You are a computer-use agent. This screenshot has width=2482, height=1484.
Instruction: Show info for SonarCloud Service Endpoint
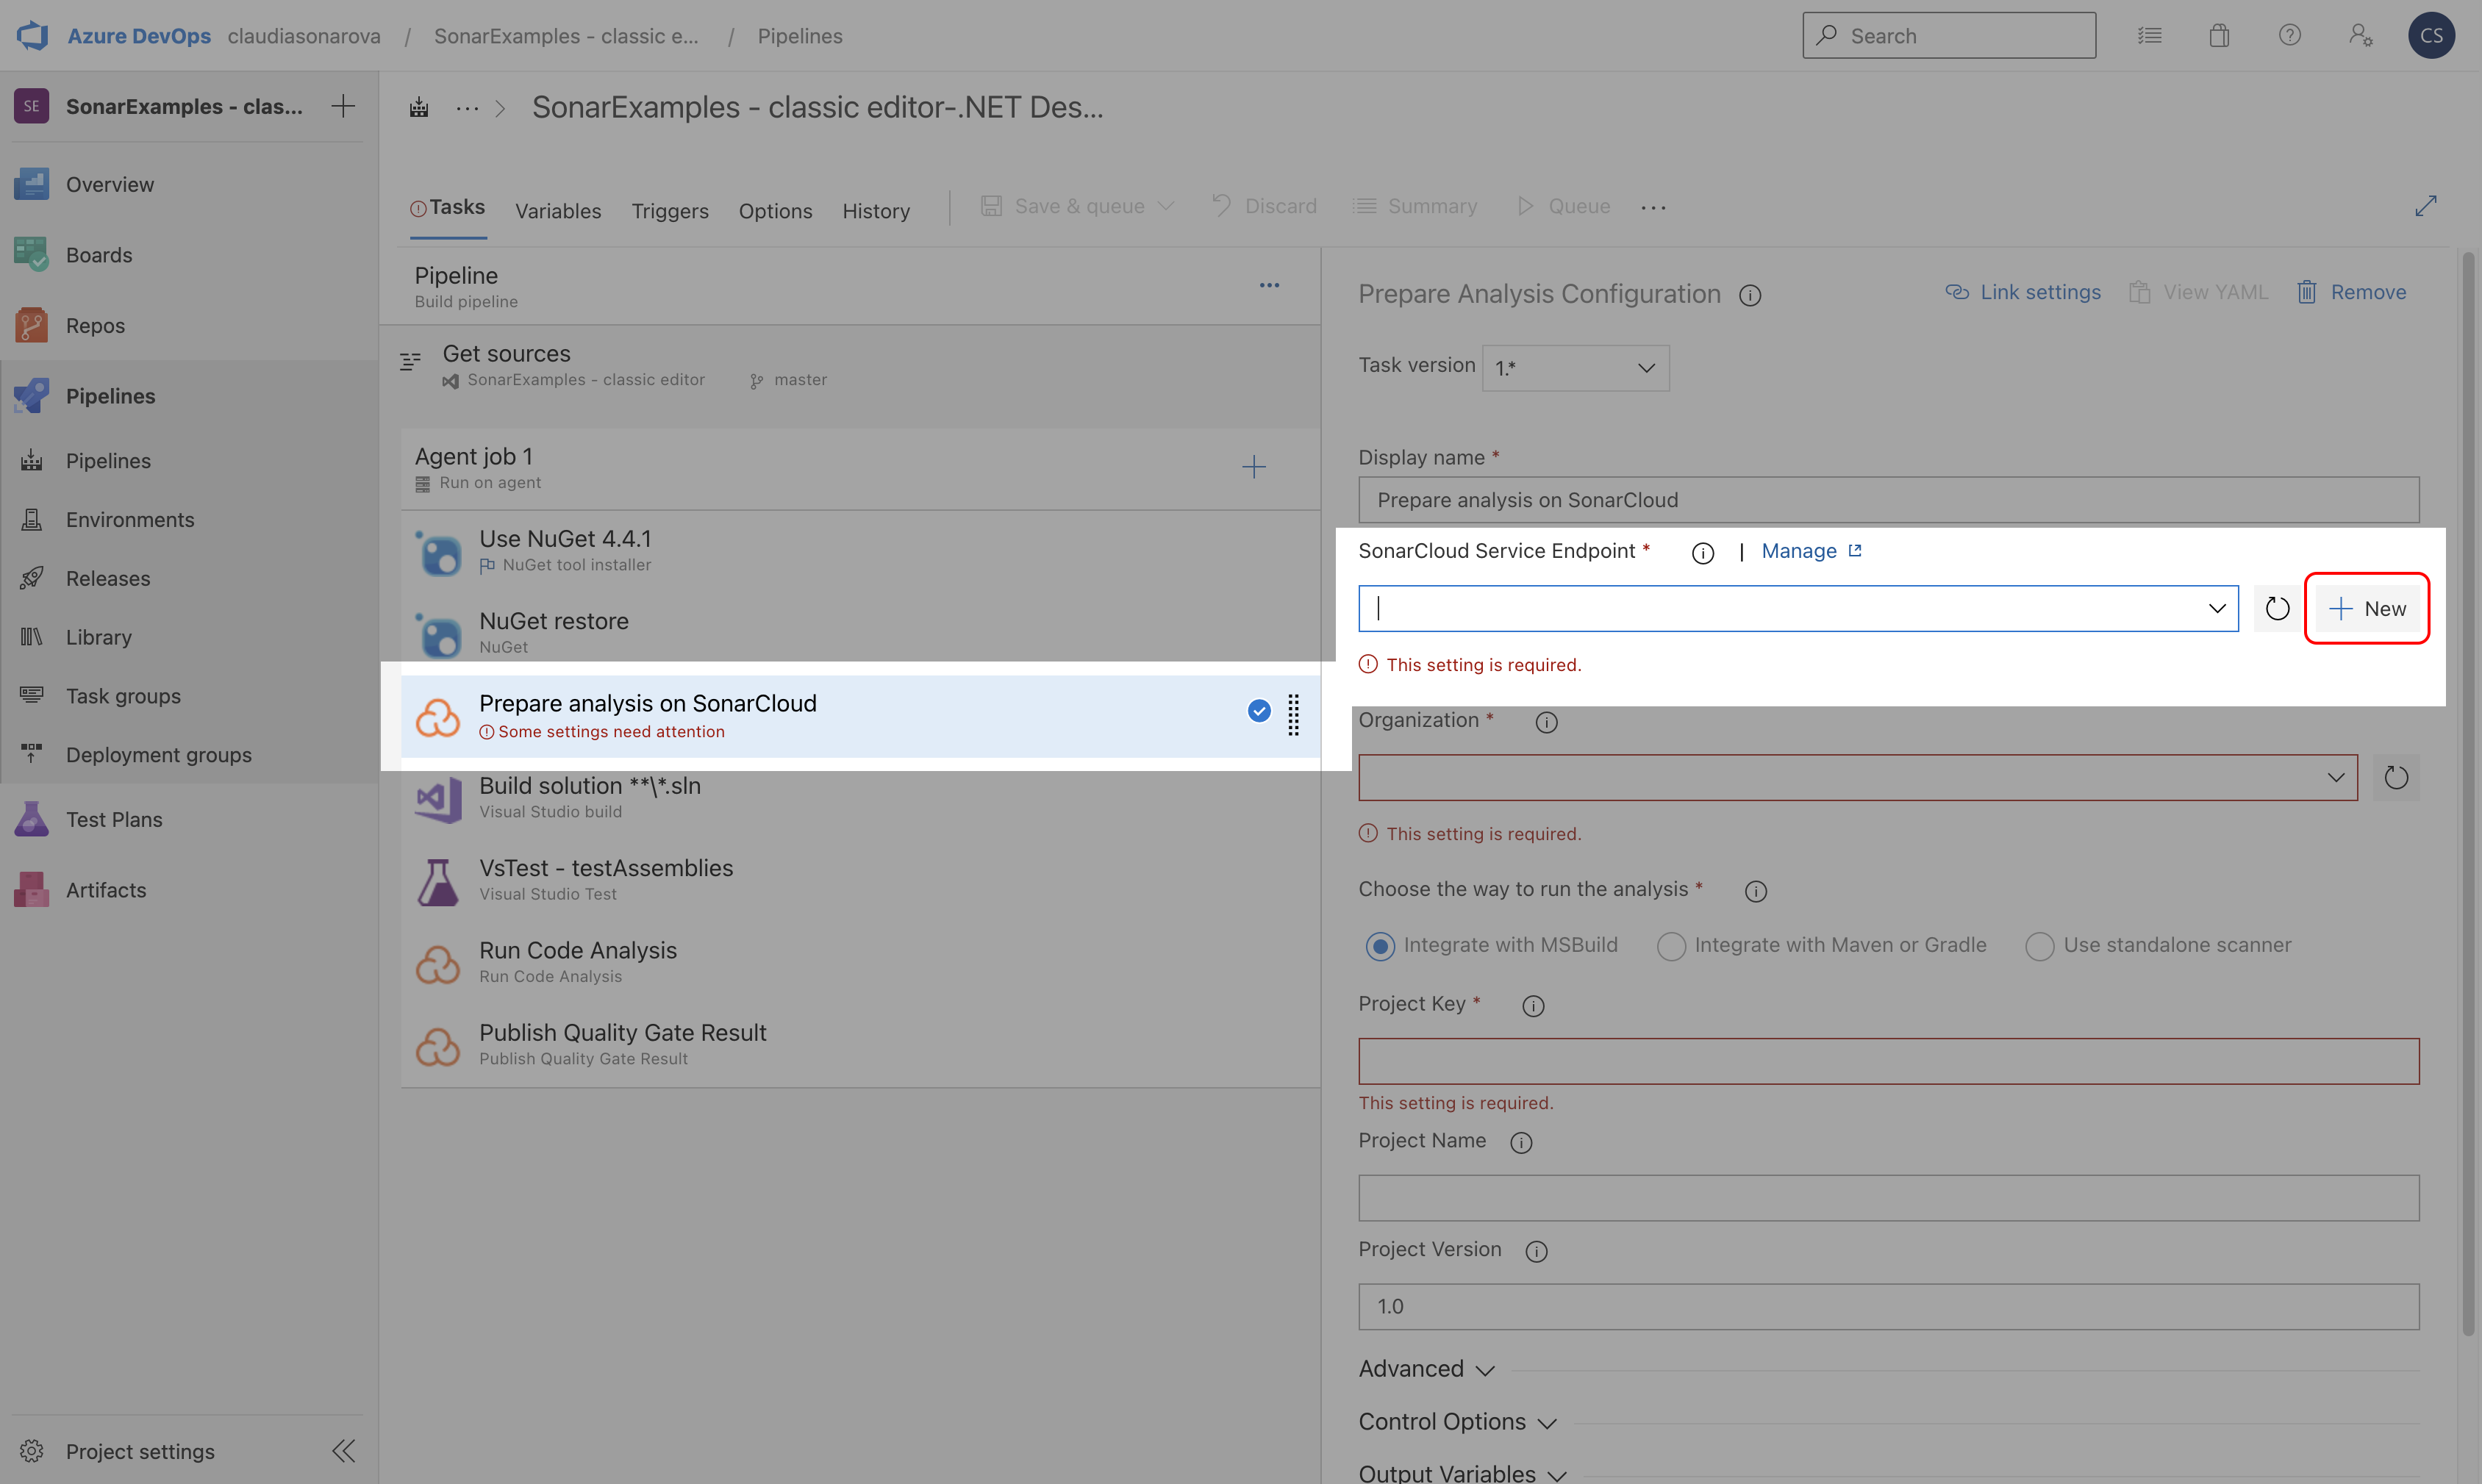click(1703, 553)
